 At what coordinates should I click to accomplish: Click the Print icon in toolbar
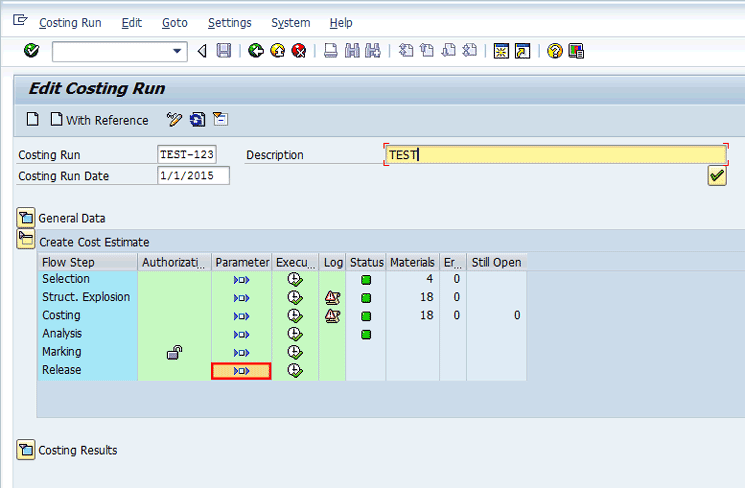[331, 50]
